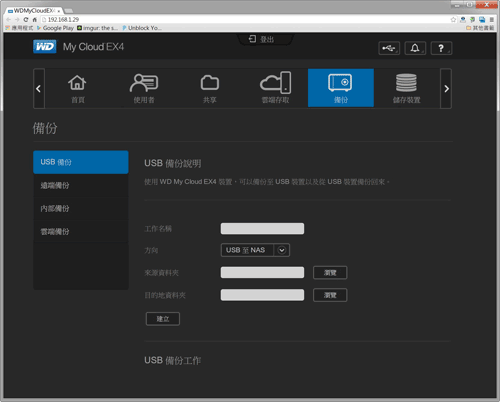Open the Unblock Yo... bookmark
This screenshot has height=402, width=500.
point(142,28)
